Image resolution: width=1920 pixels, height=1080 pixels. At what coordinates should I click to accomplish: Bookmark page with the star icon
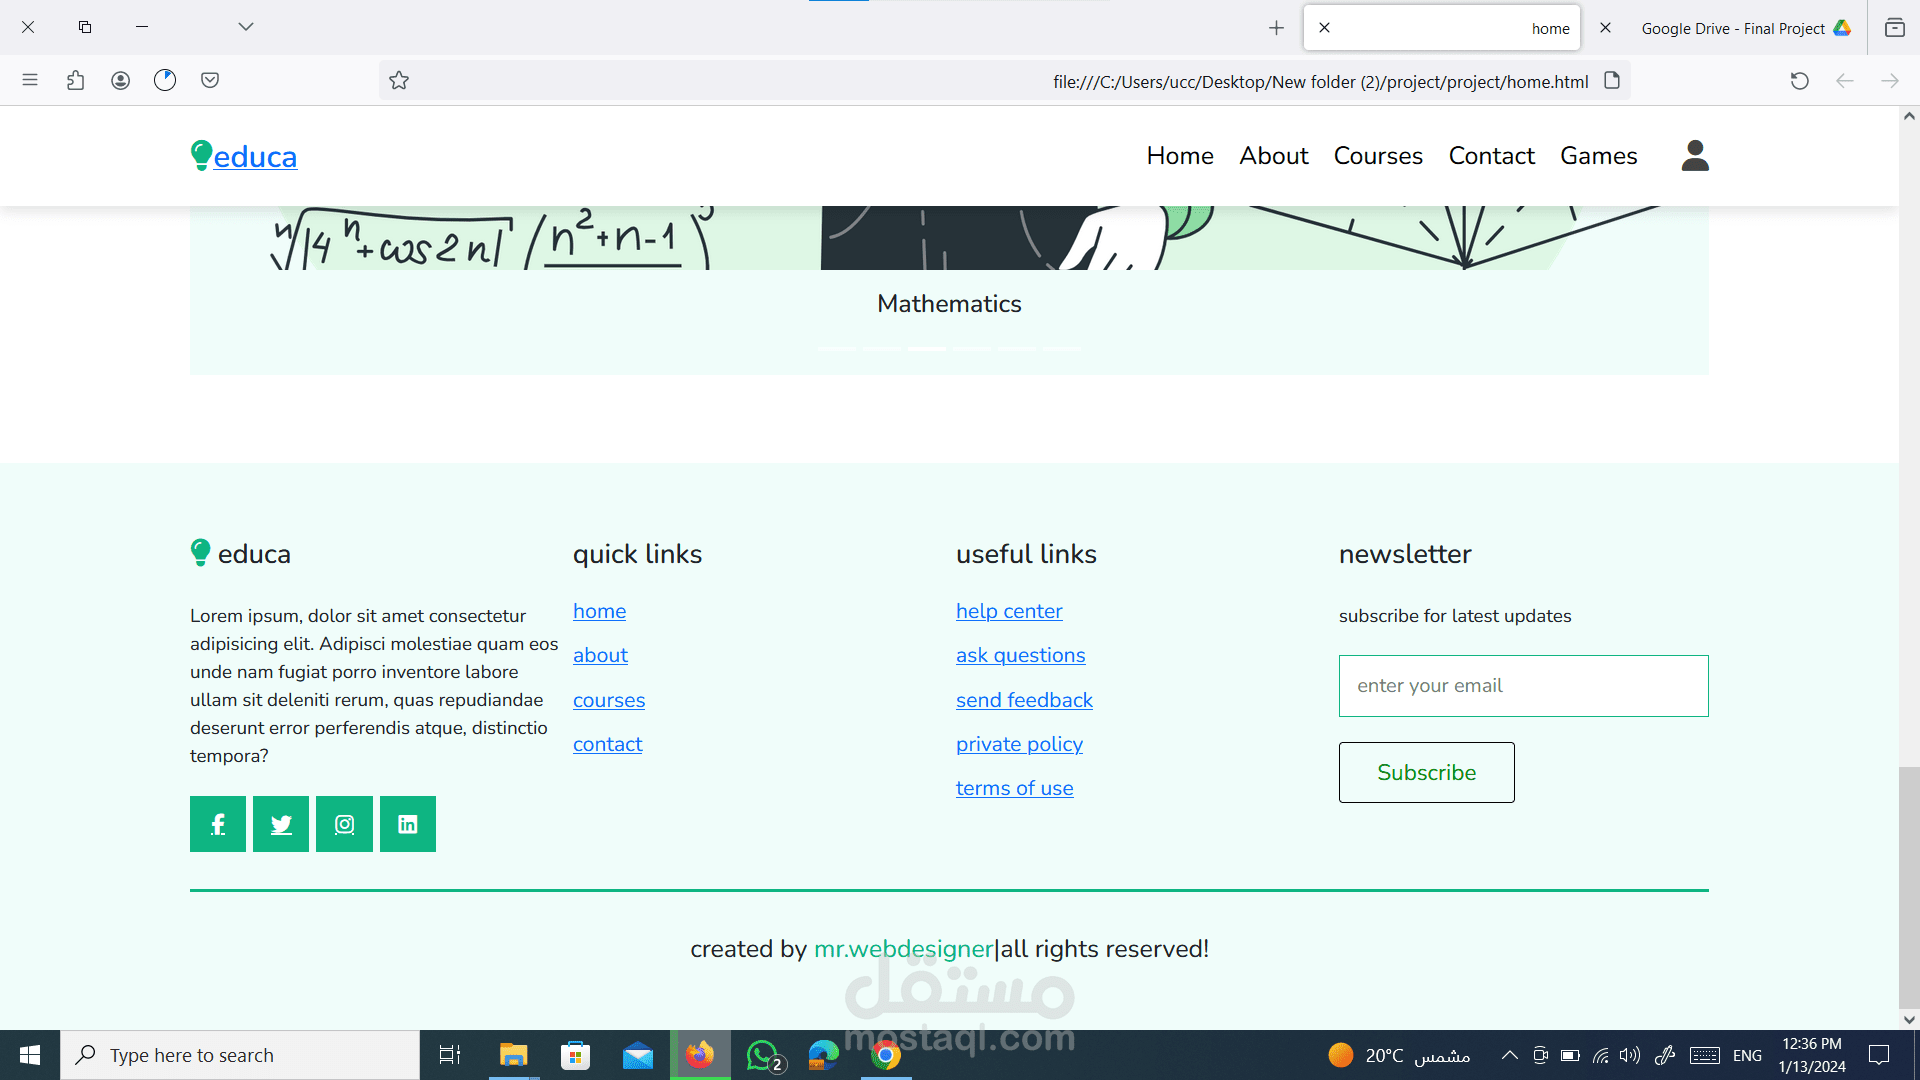point(399,81)
